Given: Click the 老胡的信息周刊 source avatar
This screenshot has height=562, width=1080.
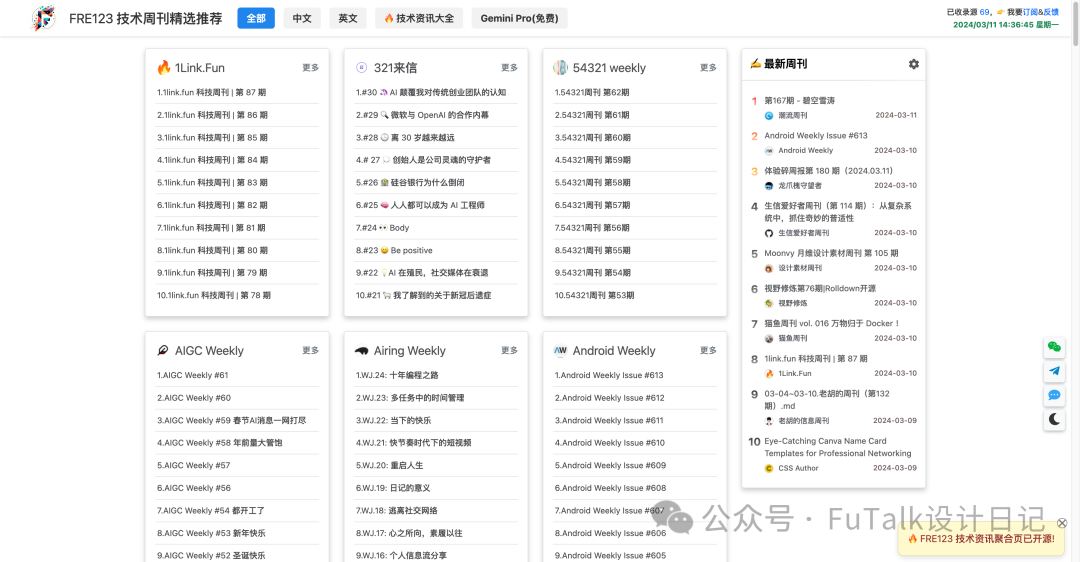Looking at the screenshot, I should coord(769,421).
